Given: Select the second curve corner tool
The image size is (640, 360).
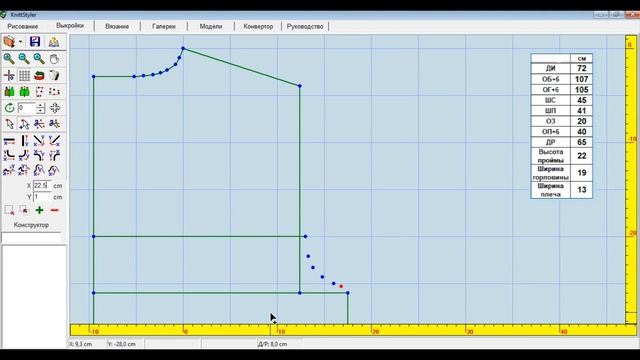Looking at the screenshot, I should [24, 156].
